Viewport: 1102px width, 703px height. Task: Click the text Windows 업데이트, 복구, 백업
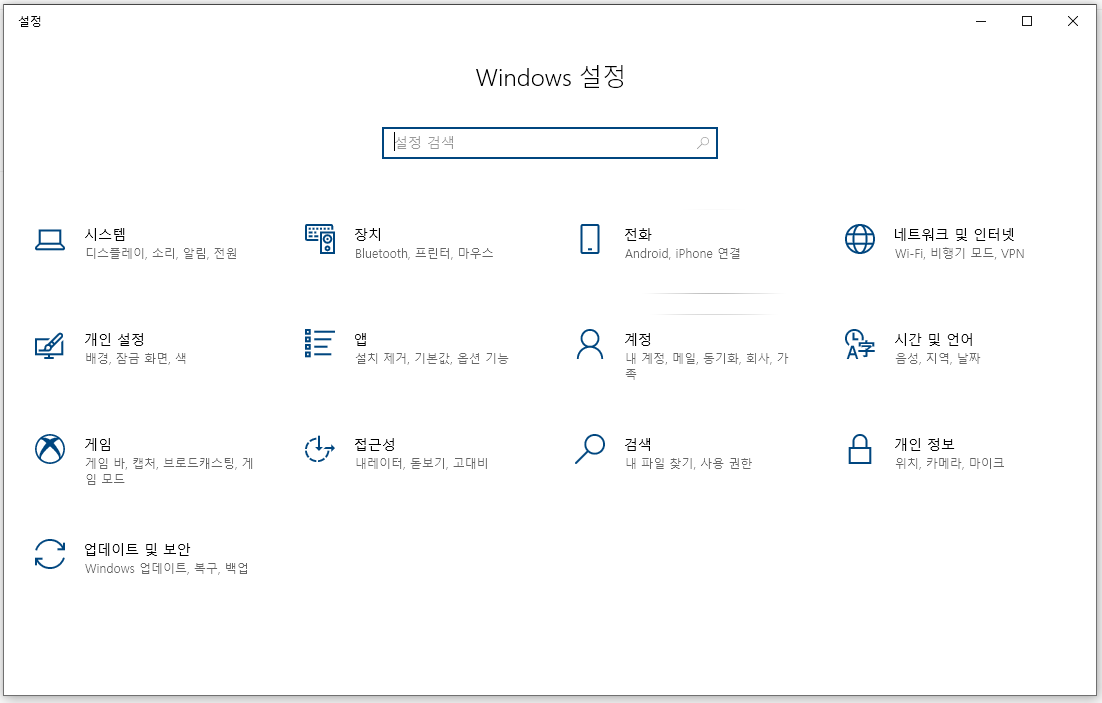167,568
